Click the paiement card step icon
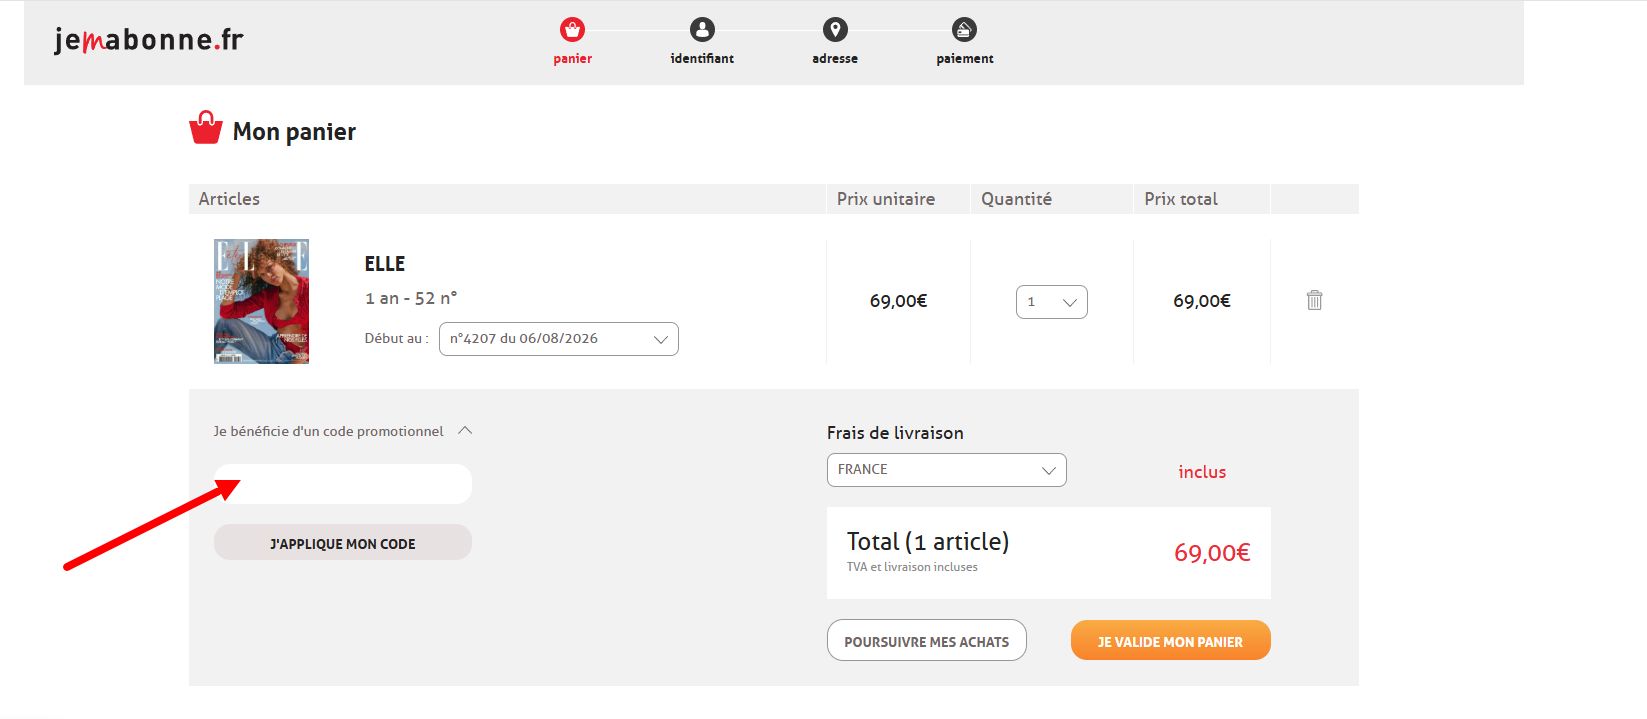Screen dimensions: 1647x719 [x=964, y=29]
